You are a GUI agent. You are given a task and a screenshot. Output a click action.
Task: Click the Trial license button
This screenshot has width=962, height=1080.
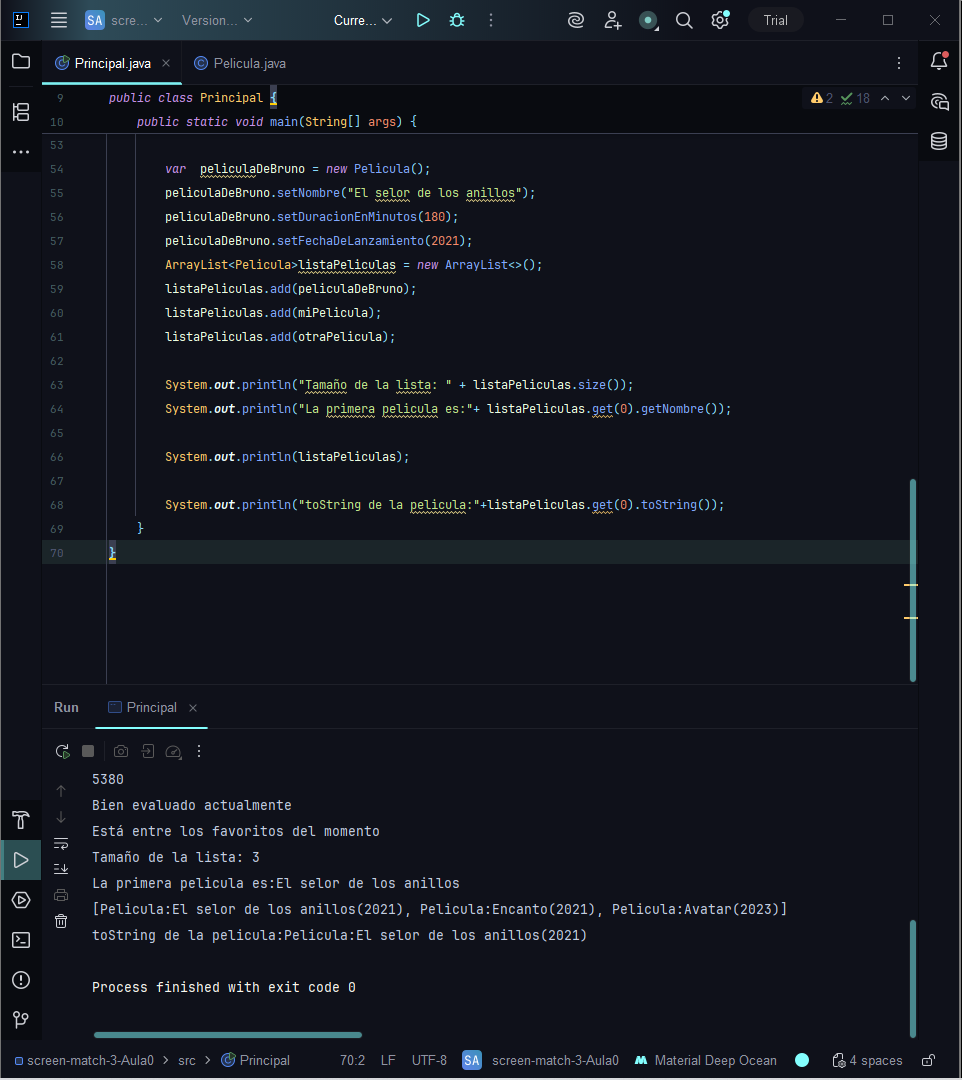point(775,21)
